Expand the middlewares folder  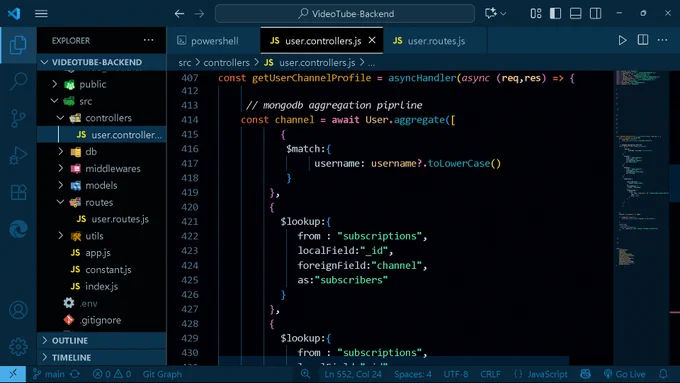point(61,168)
